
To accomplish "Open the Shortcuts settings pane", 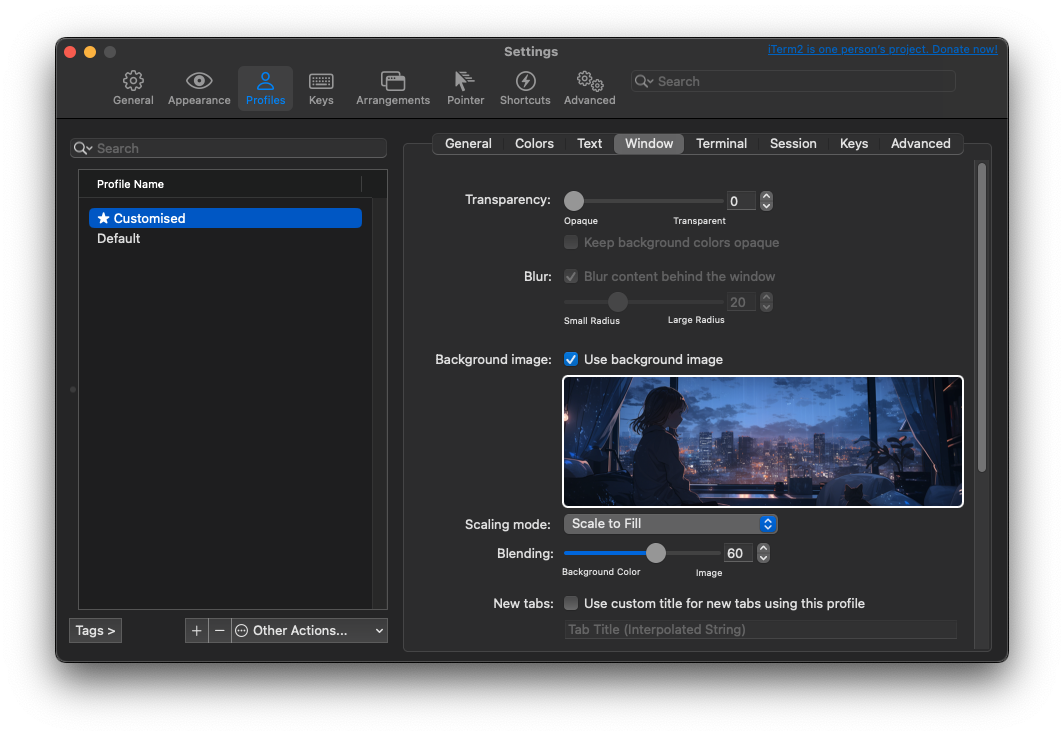I will click(525, 88).
